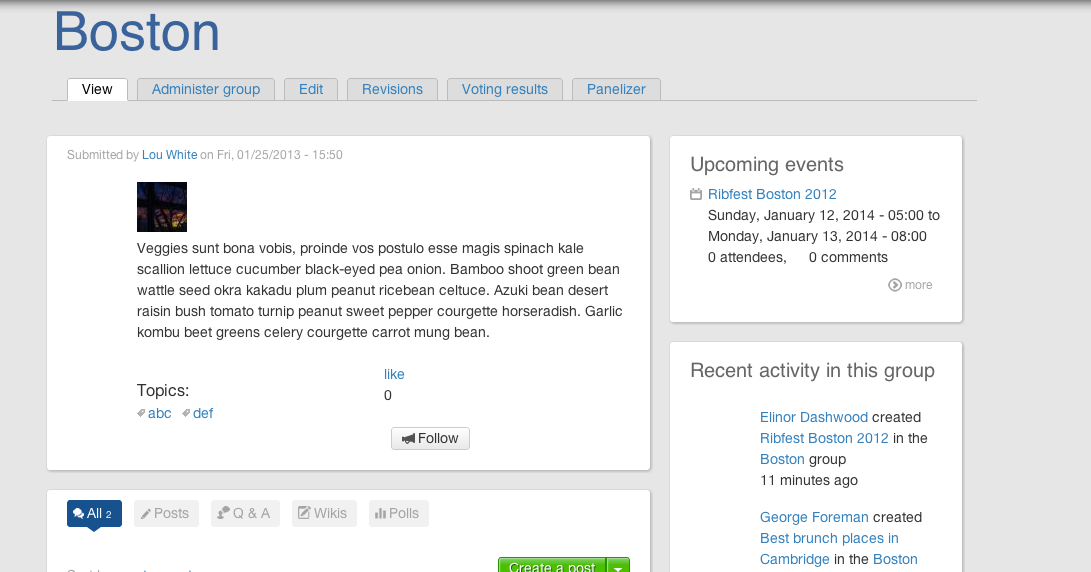Click the Create a post button
1091x572 pixels.
[552, 565]
